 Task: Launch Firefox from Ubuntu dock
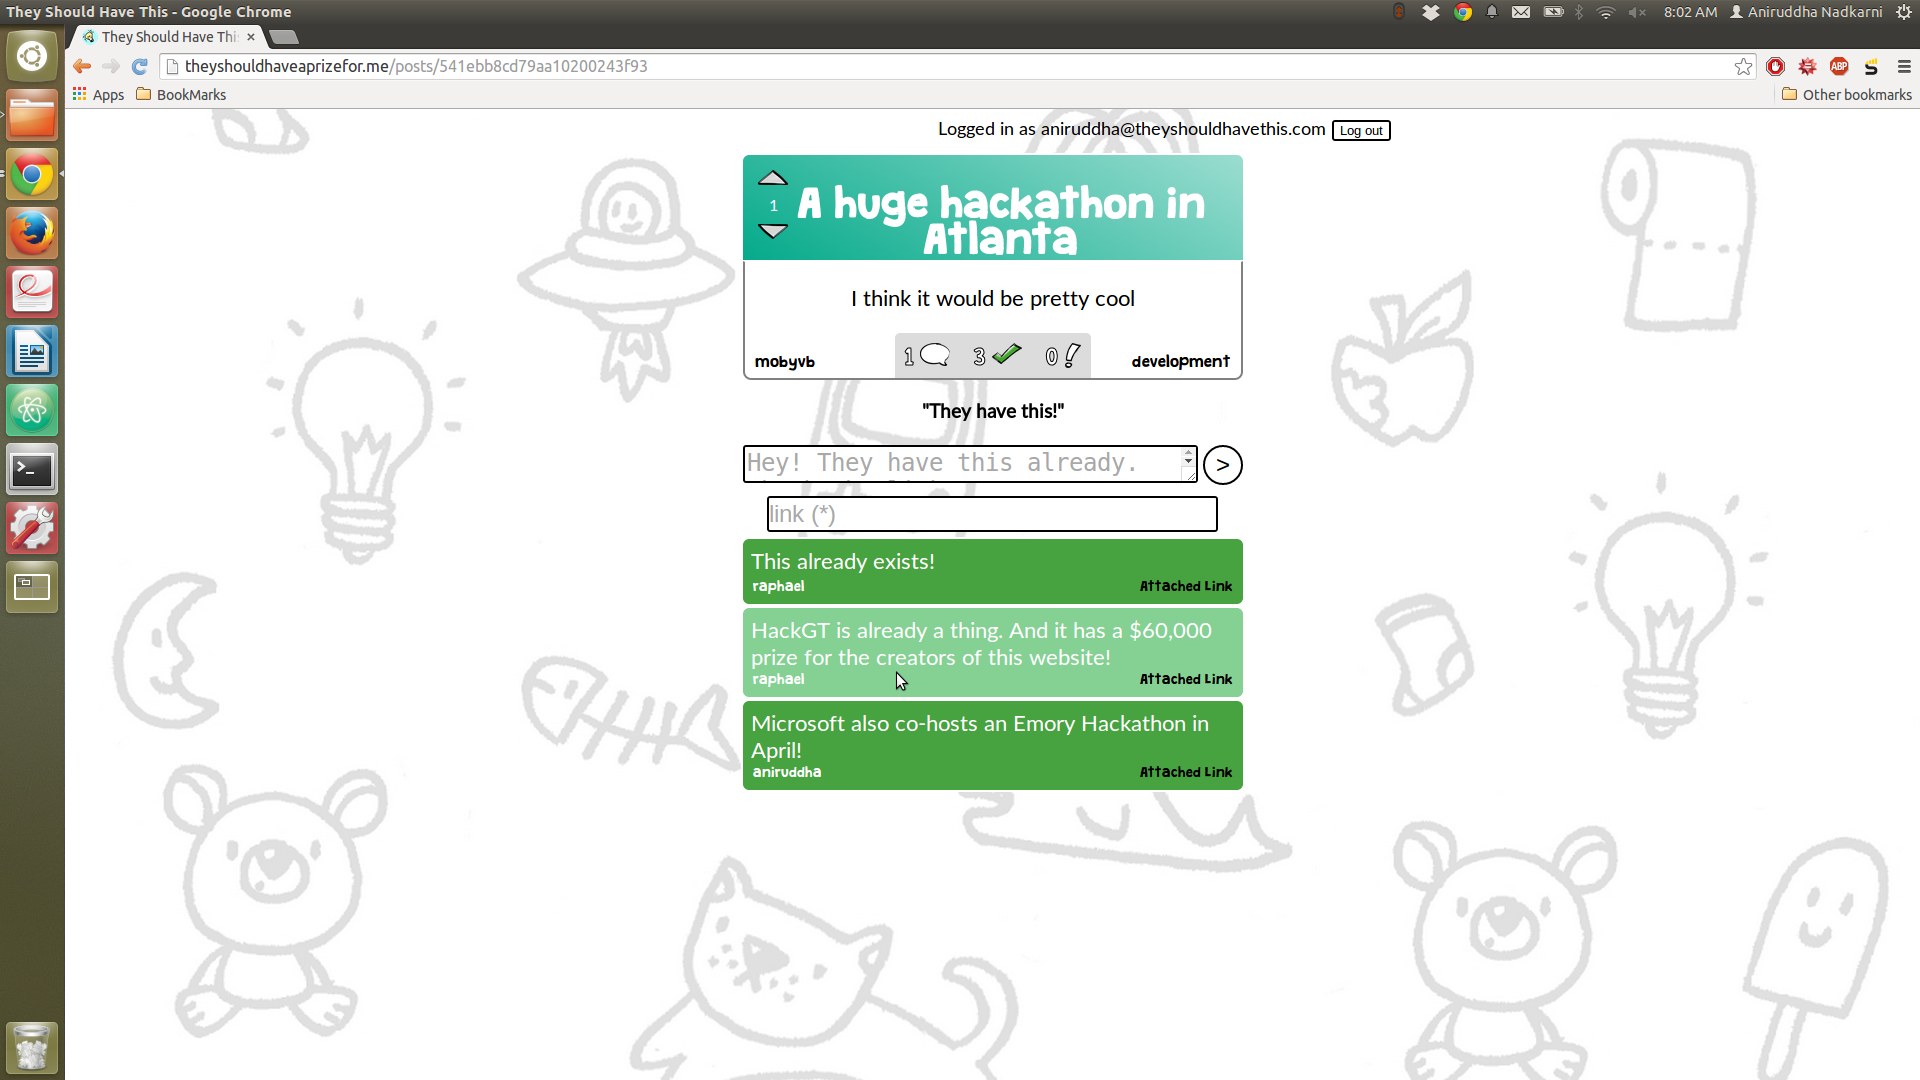(32, 233)
